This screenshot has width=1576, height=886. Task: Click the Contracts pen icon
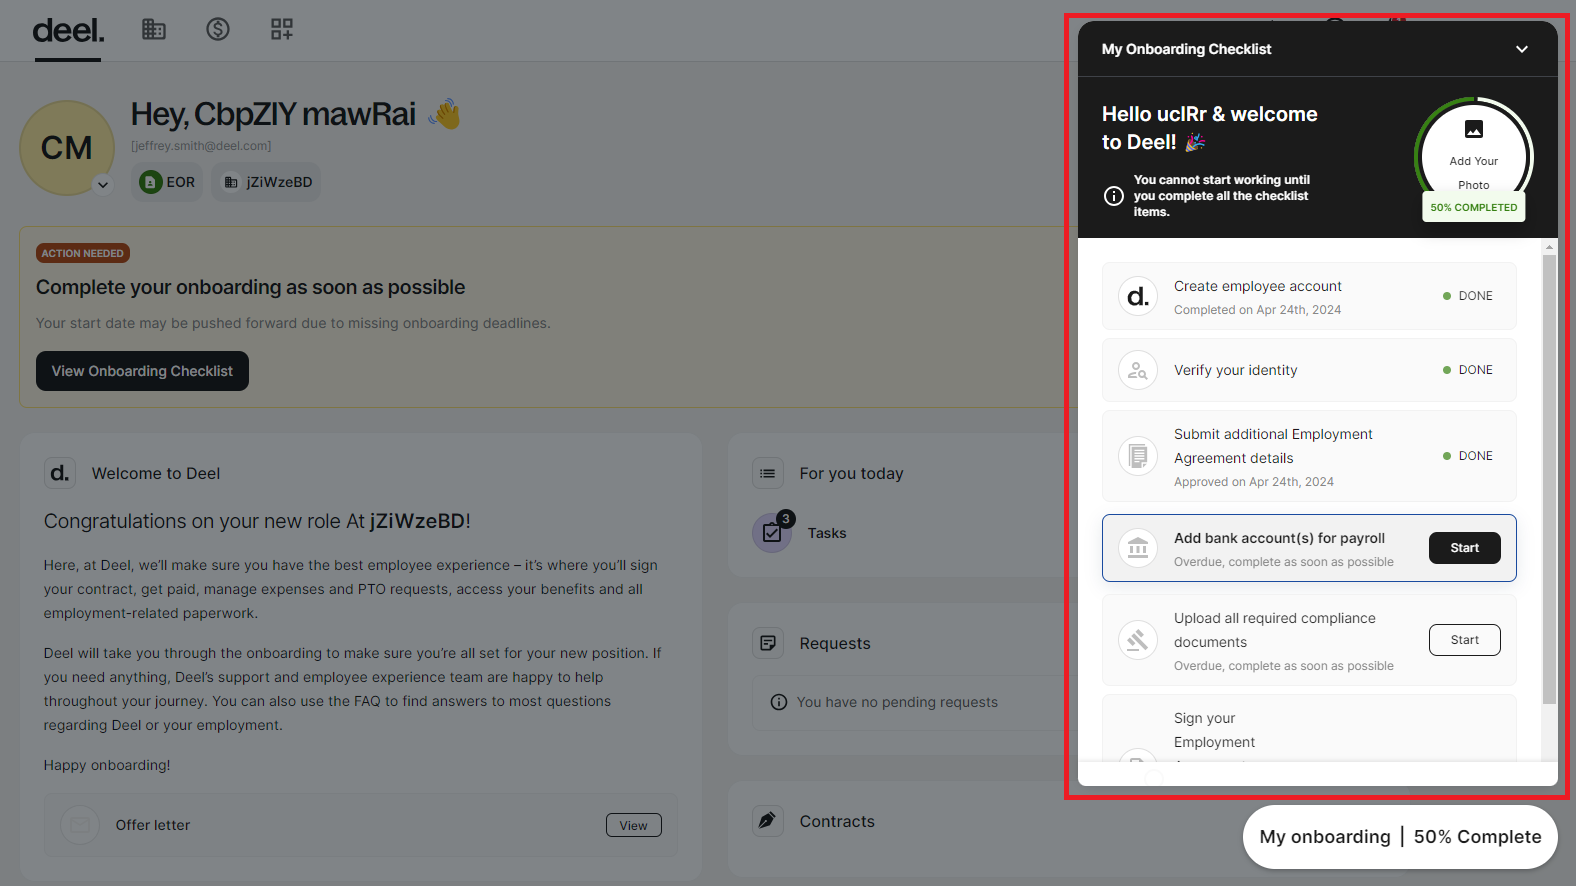click(x=768, y=821)
